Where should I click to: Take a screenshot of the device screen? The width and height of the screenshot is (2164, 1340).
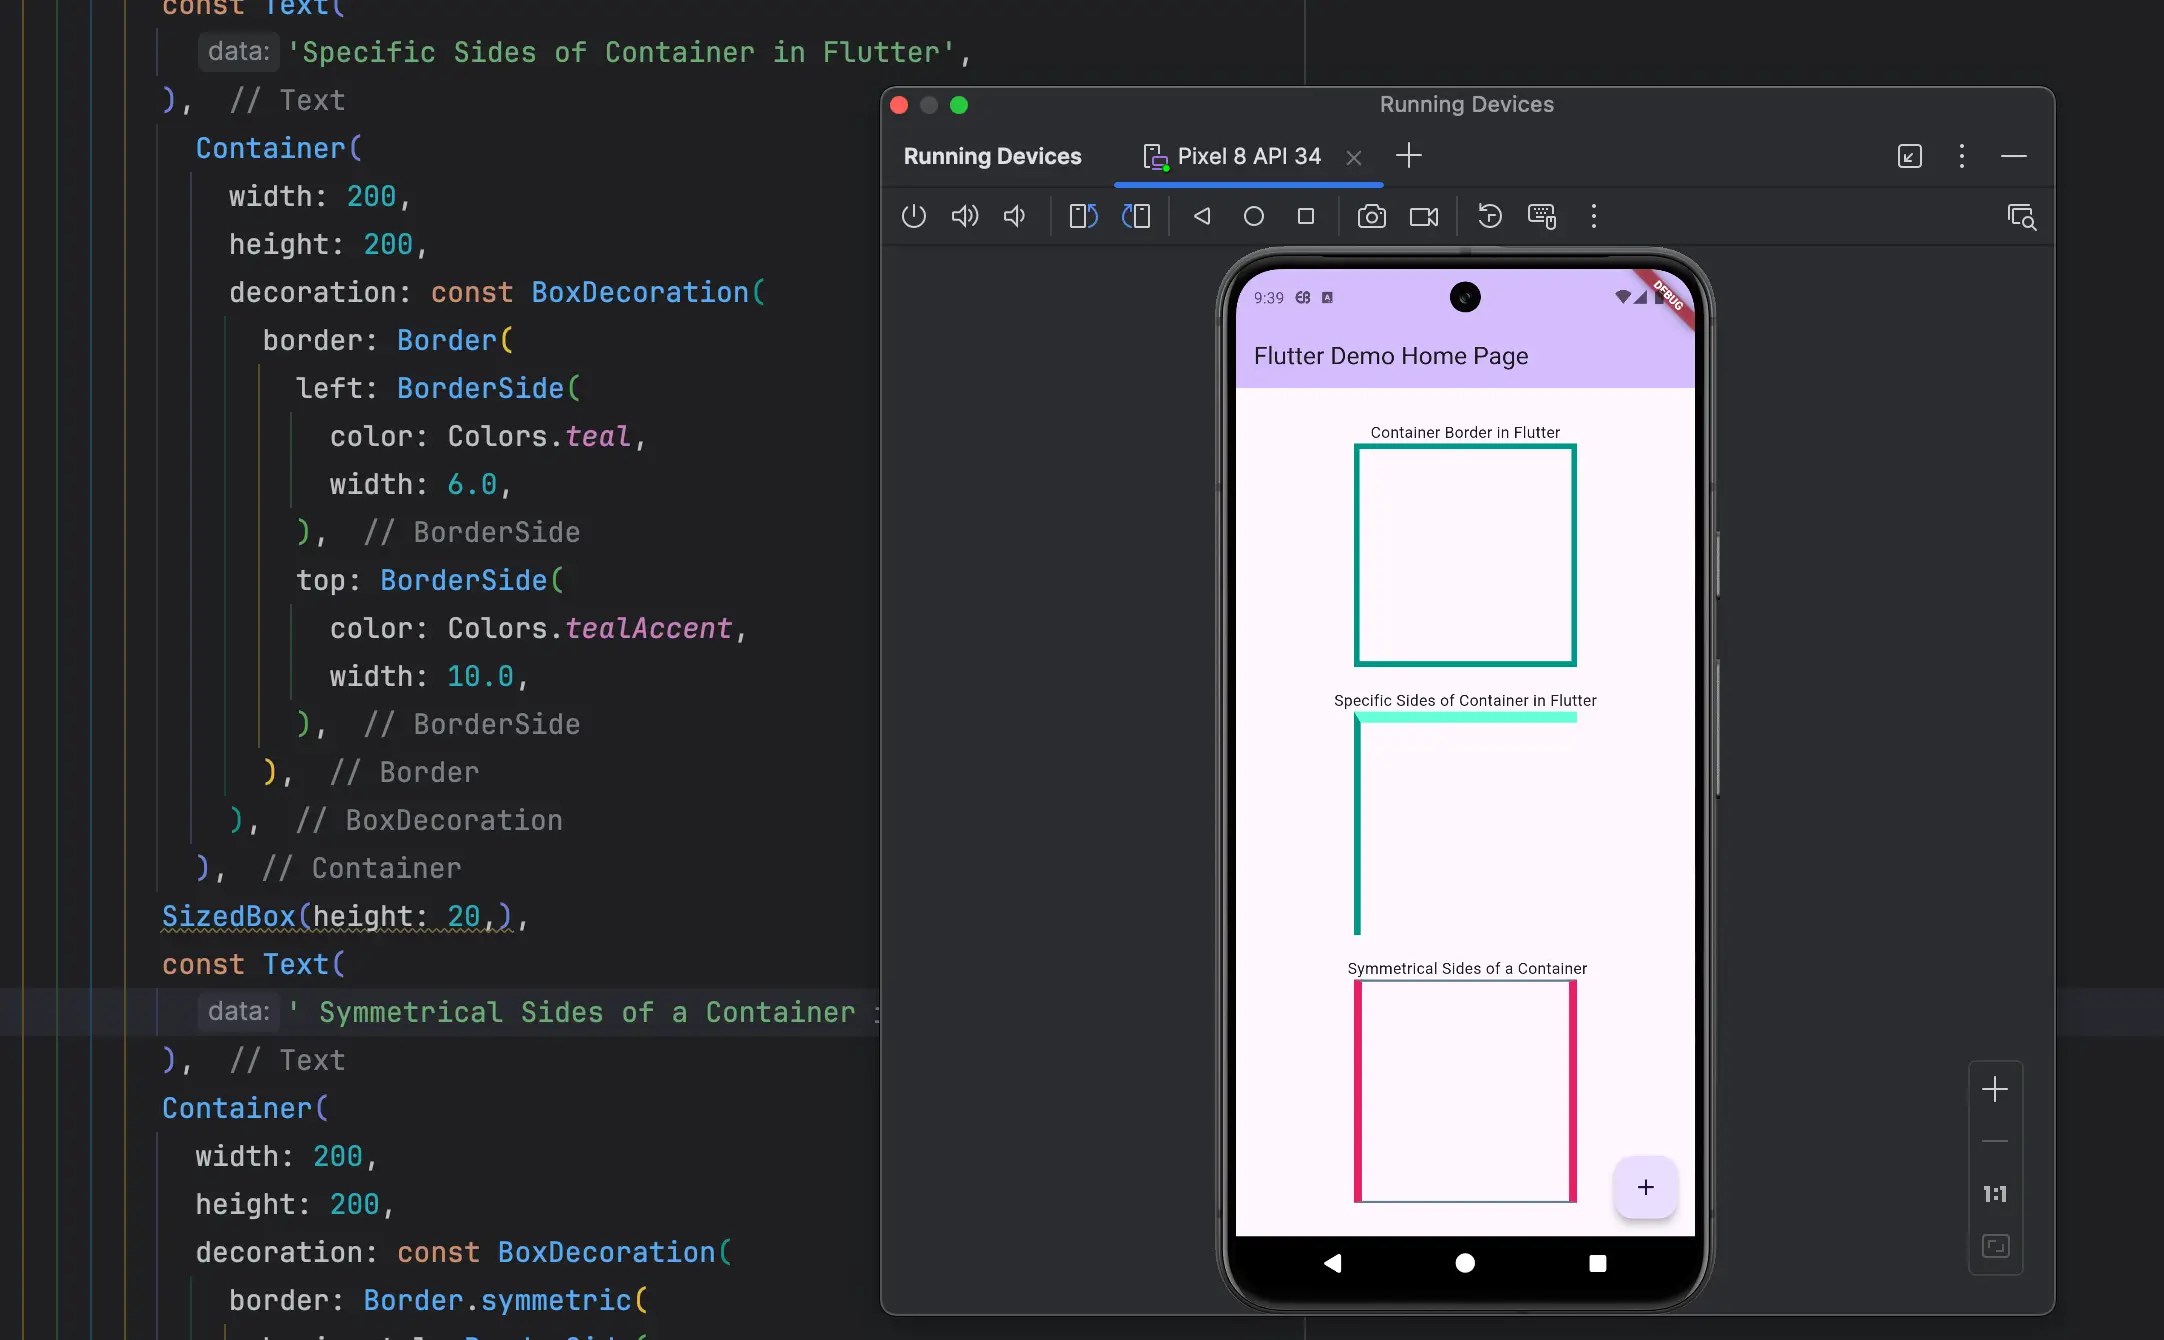(x=1371, y=216)
